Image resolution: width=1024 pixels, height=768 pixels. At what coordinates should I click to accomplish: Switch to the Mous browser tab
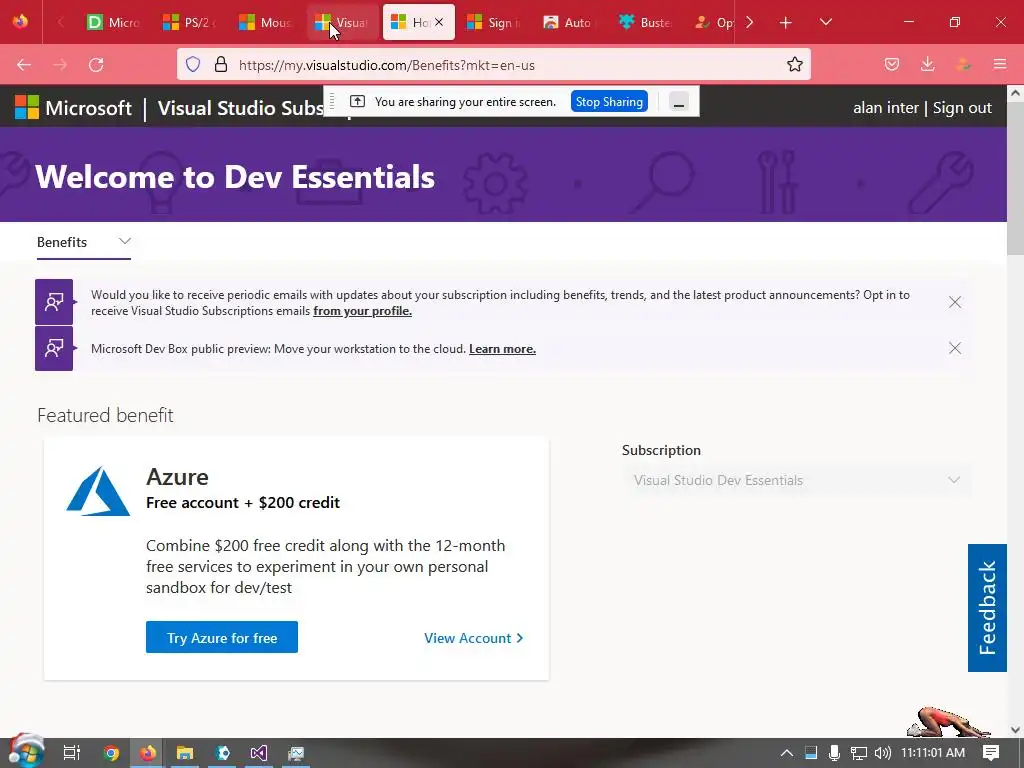click(266, 22)
